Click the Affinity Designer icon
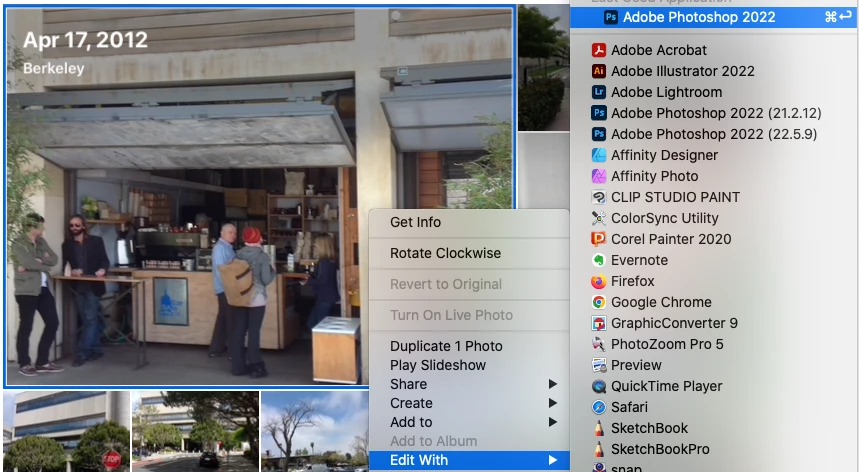 click(x=598, y=155)
